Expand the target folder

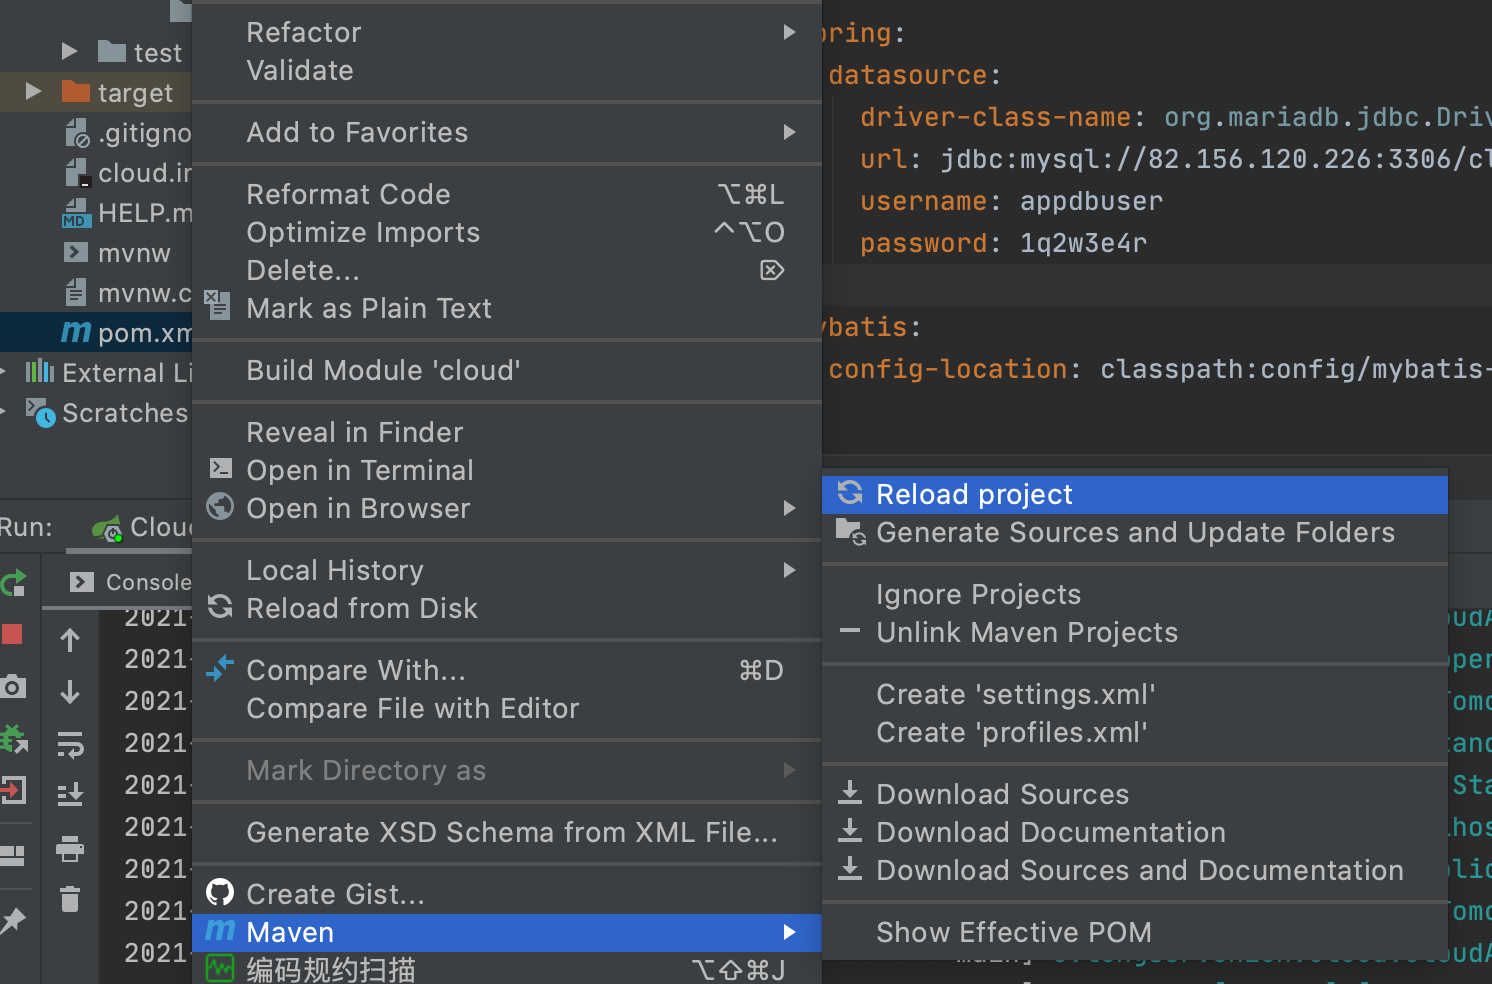point(33,92)
